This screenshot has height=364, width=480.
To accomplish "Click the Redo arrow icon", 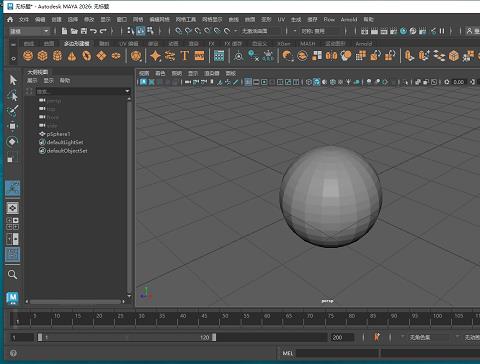I will tap(103, 31).
